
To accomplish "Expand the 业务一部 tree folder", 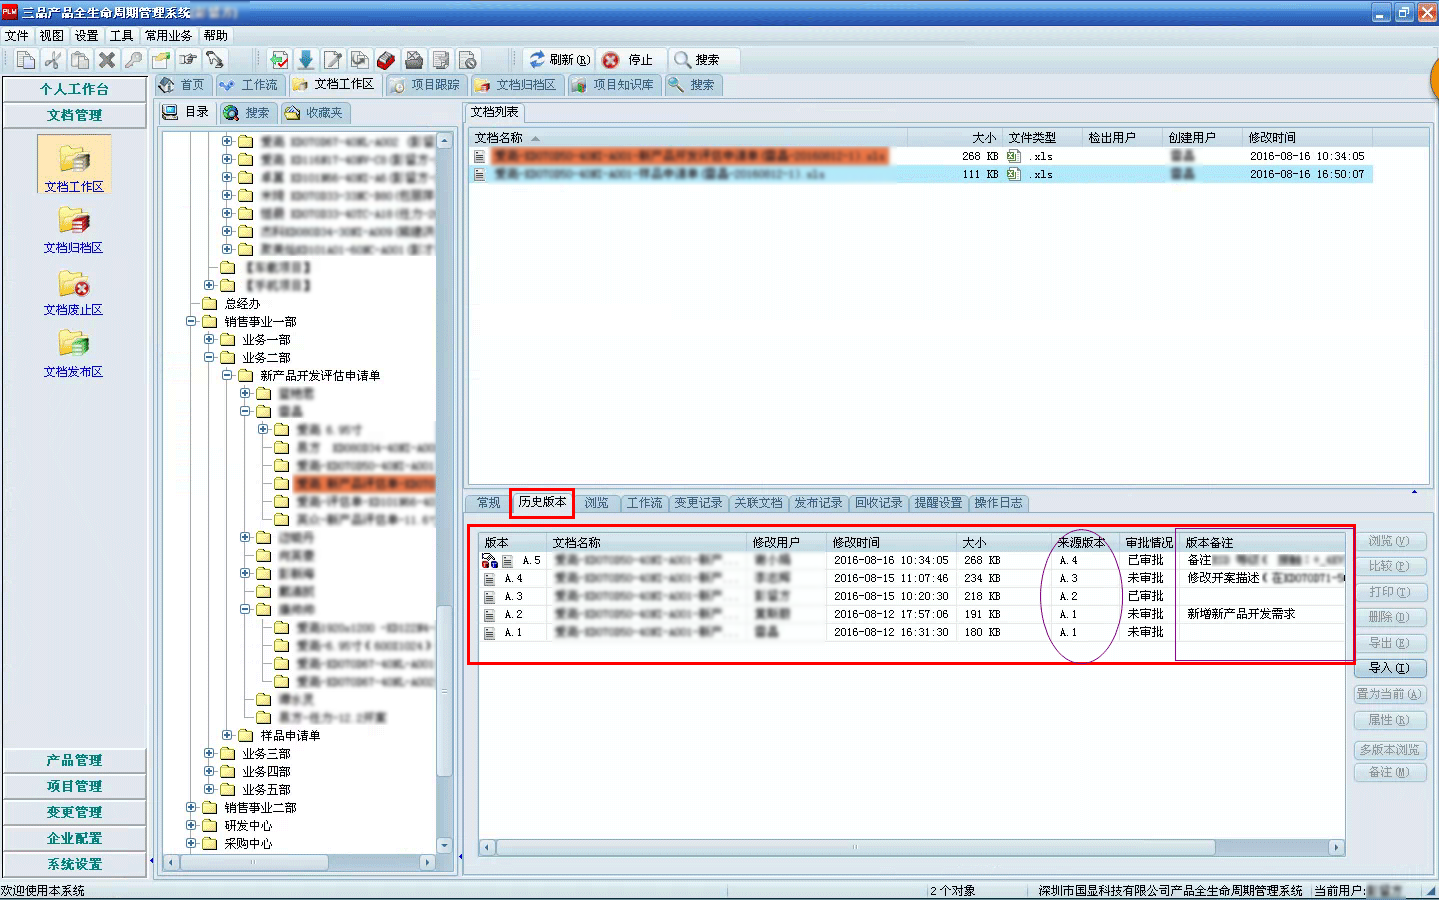I will [210, 340].
